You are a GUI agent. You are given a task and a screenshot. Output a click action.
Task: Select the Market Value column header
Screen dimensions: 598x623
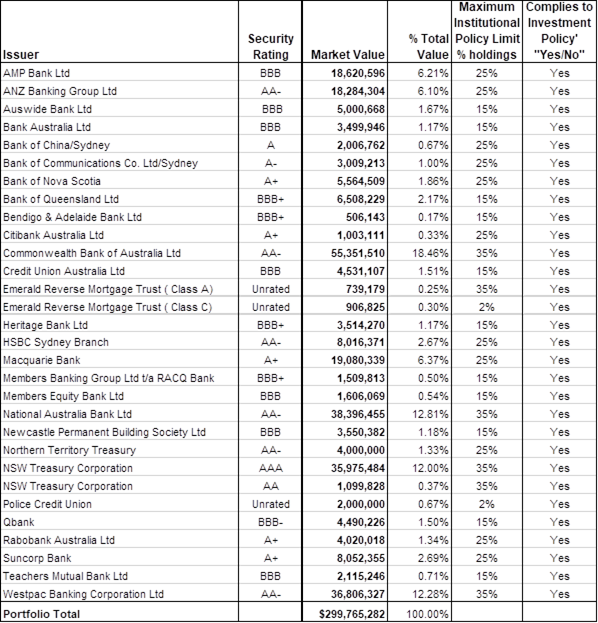coord(344,31)
